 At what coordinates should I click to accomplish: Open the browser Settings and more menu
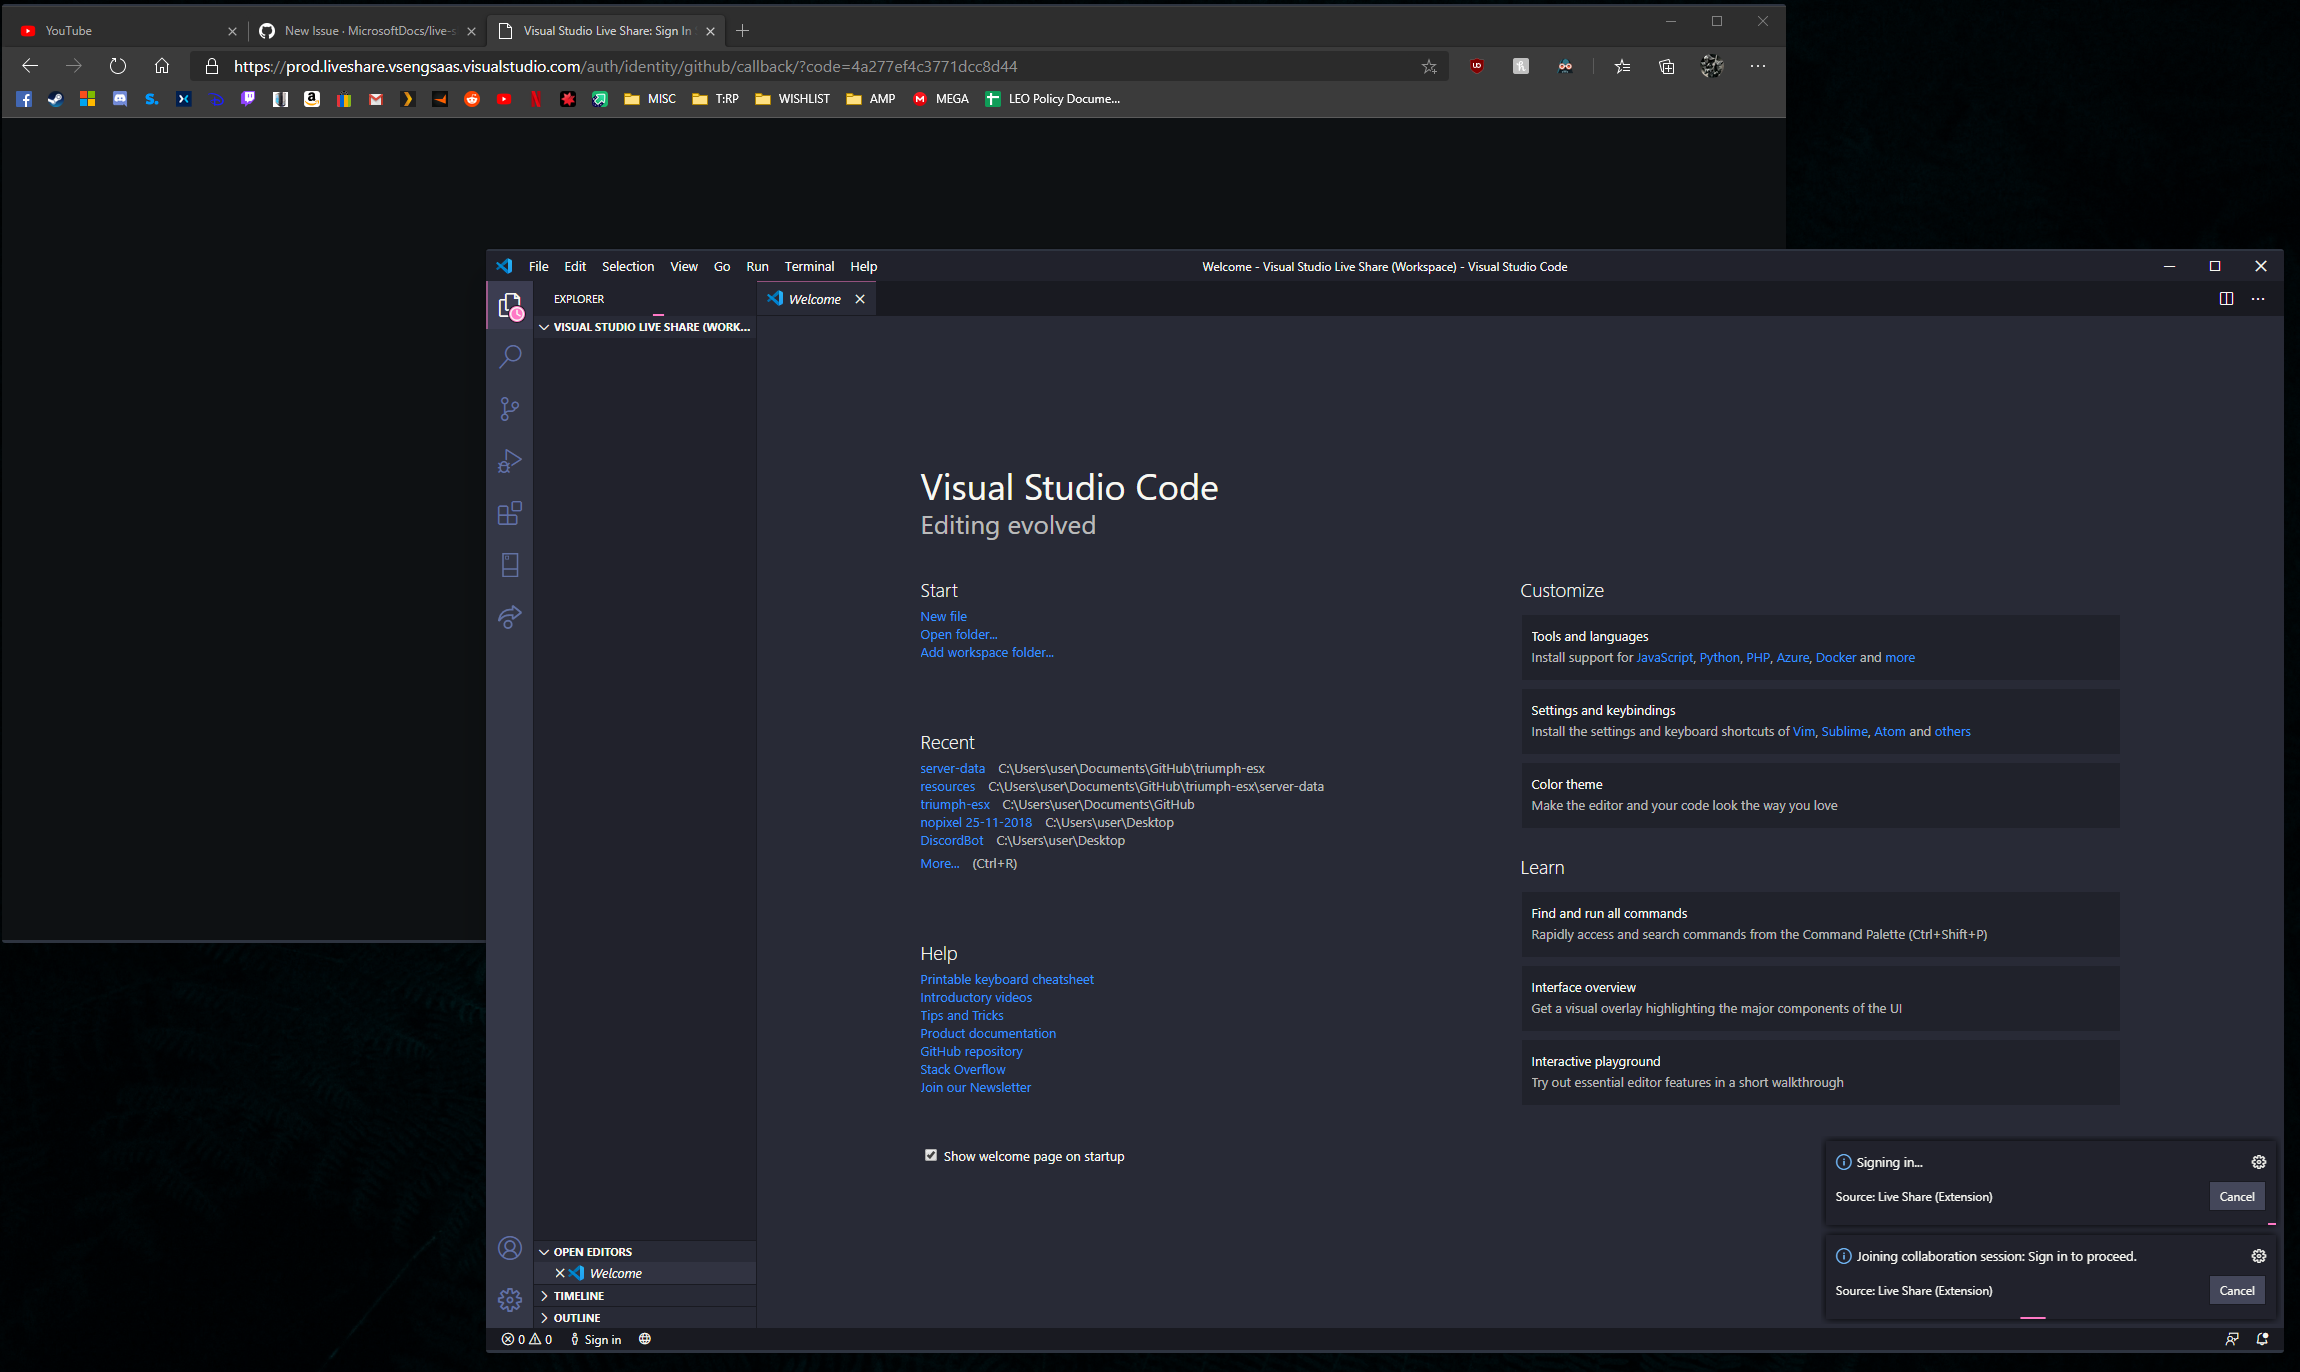click(1757, 66)
